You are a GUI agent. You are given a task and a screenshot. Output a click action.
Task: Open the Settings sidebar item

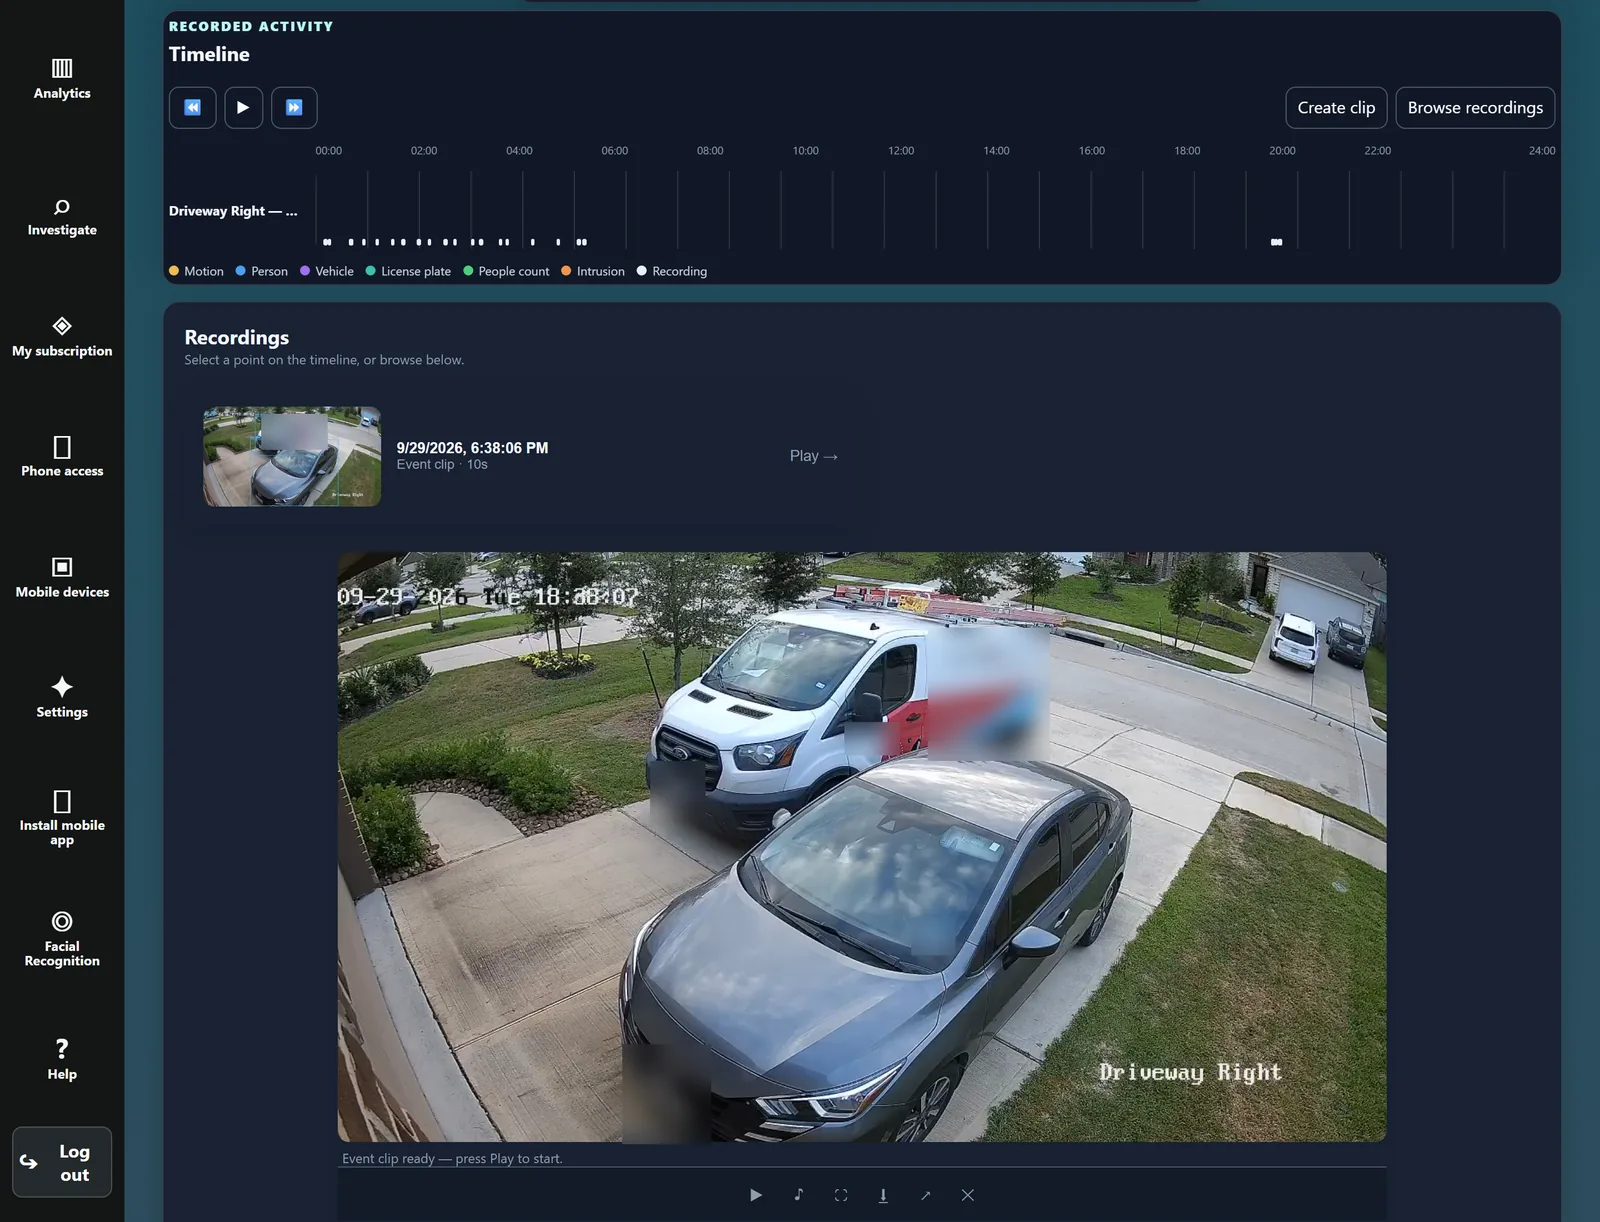(62, 698)
